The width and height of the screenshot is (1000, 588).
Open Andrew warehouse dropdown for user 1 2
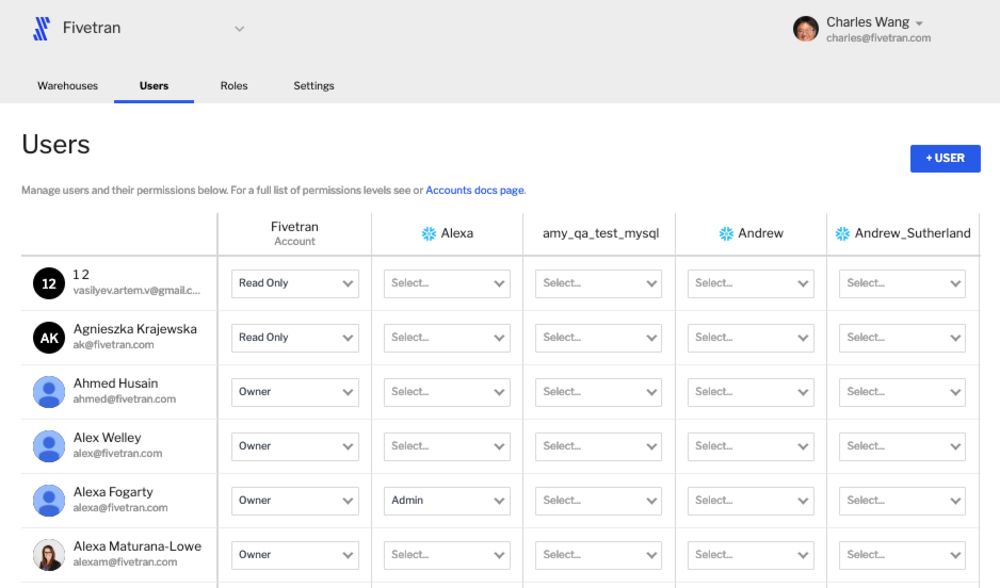(x=751, y=283)
